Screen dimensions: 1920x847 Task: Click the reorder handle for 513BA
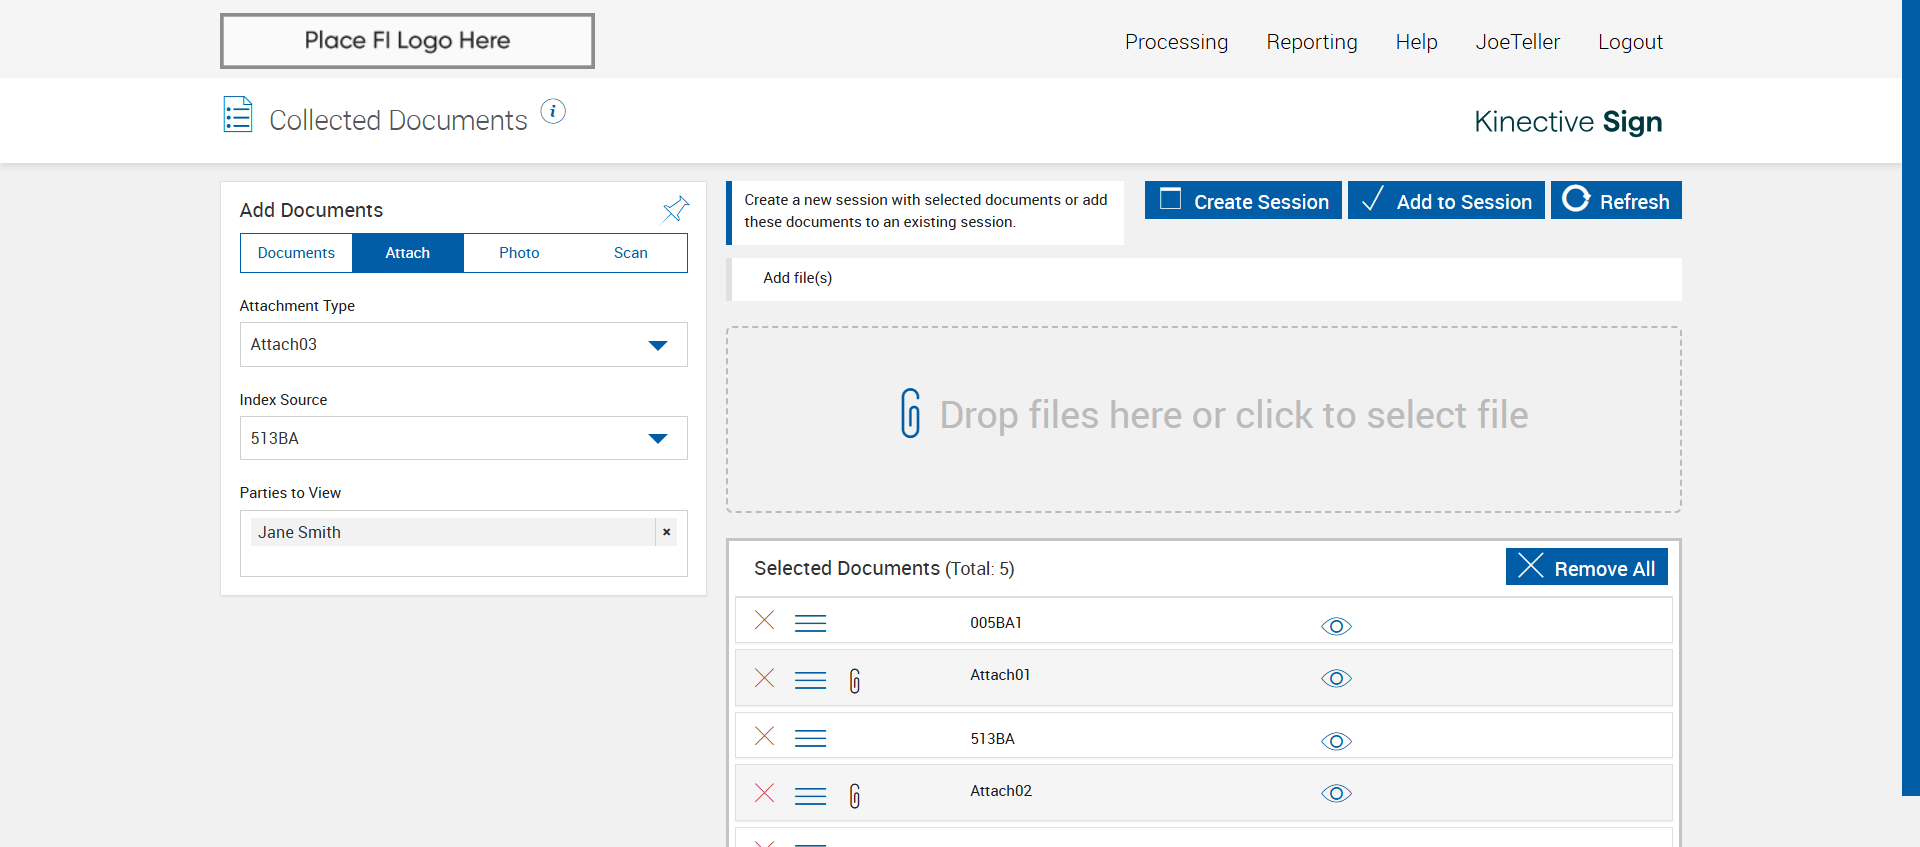click(x=810, y=739)
